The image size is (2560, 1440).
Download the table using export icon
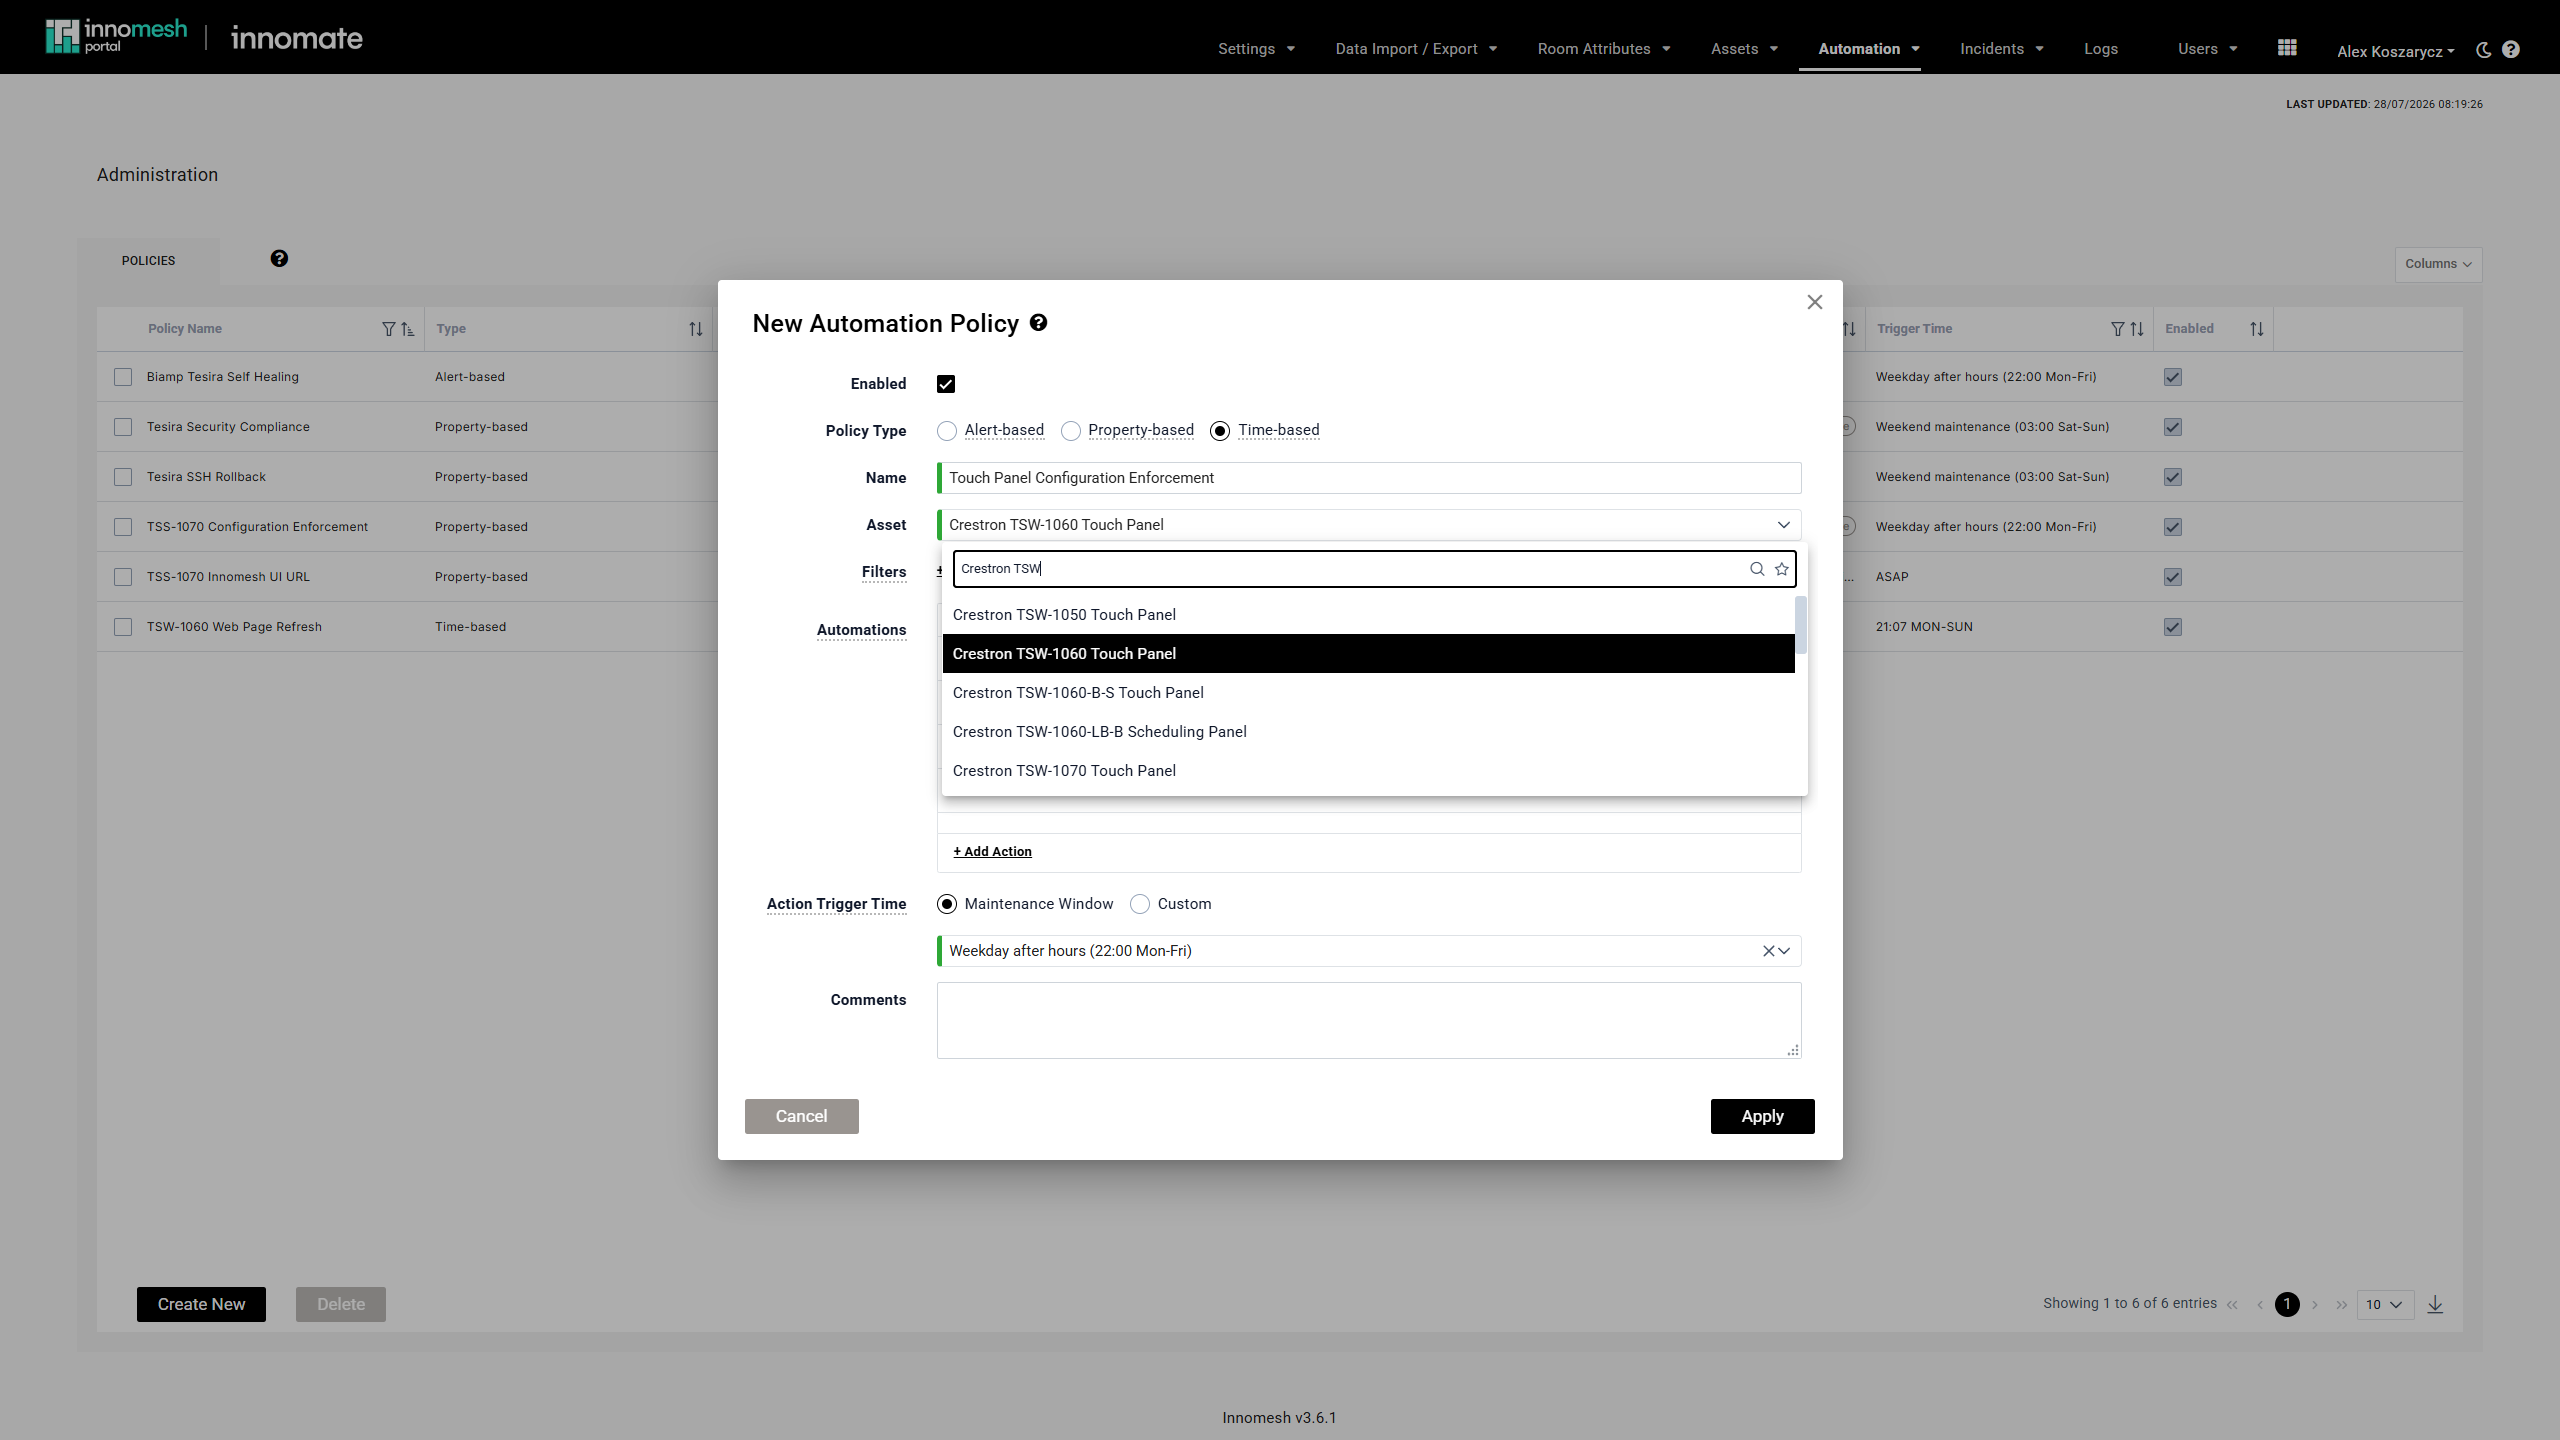(x=2436, y=1304)
